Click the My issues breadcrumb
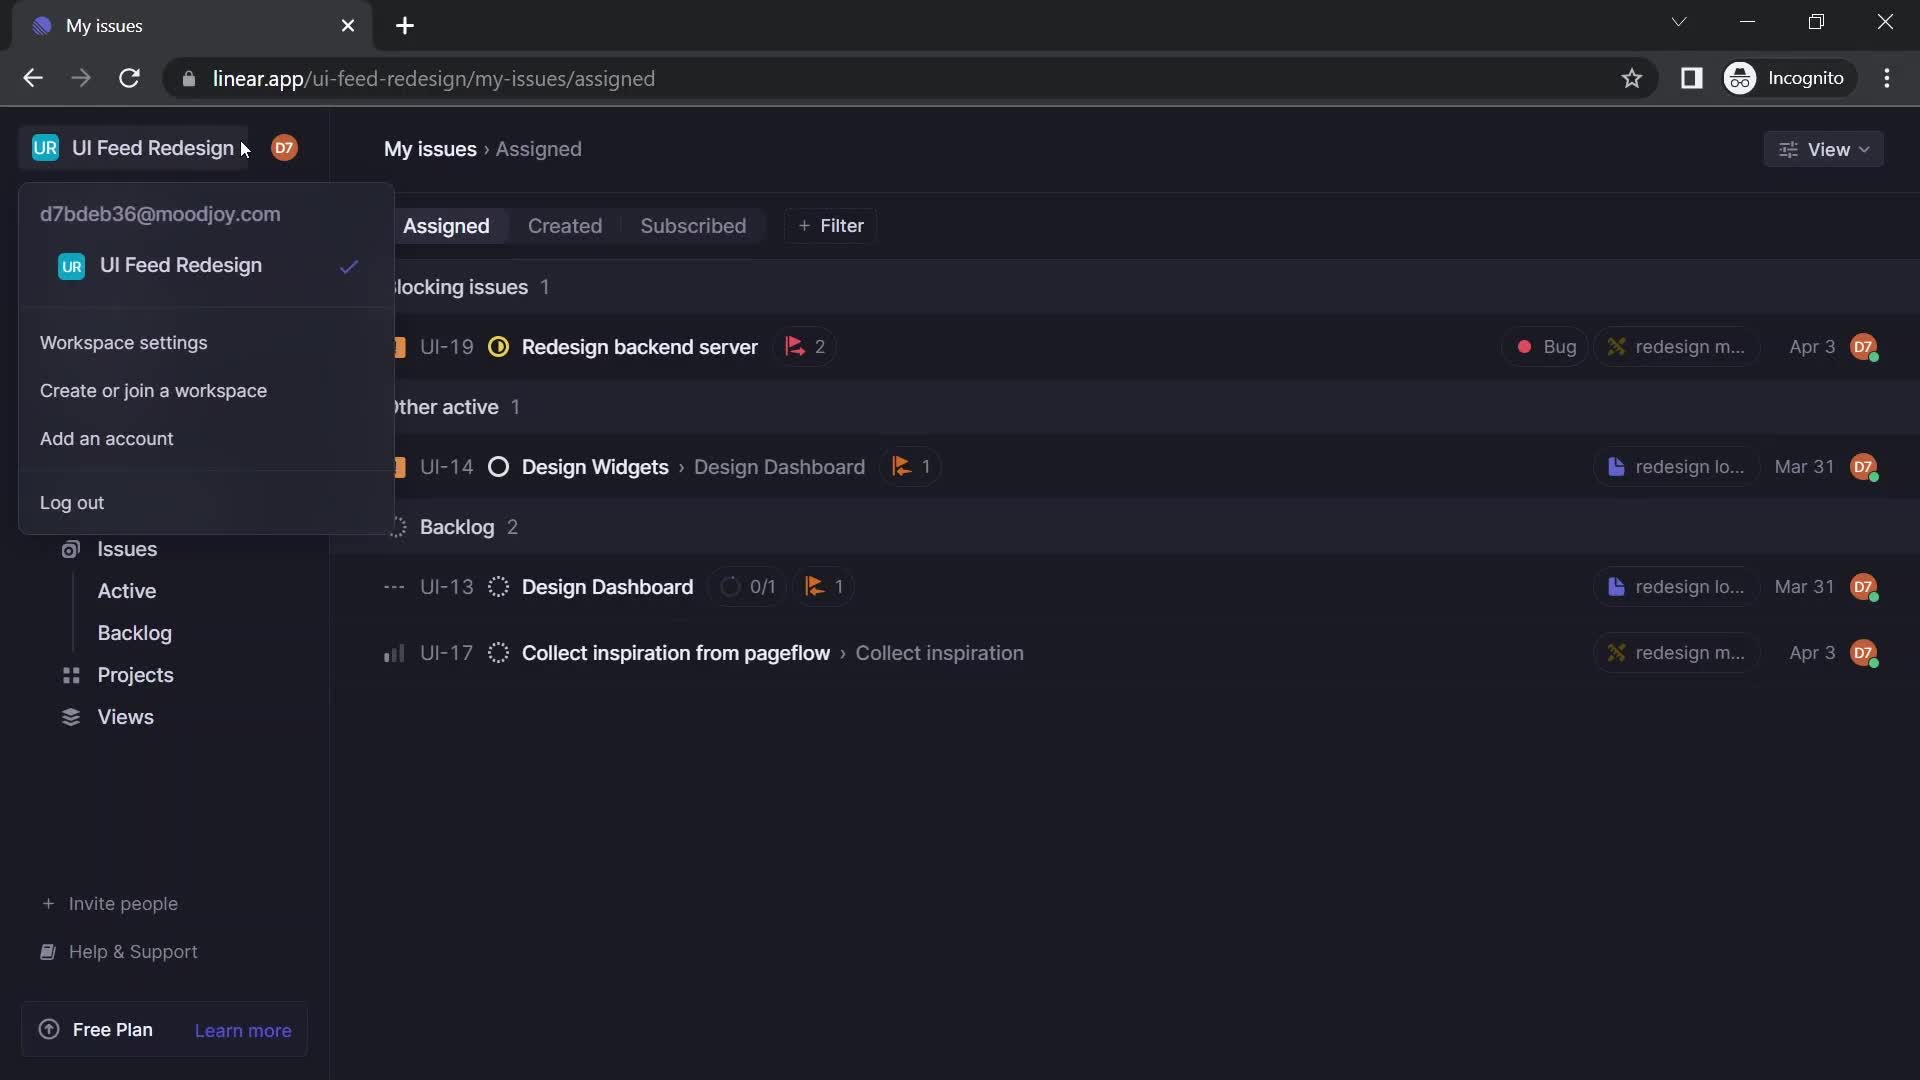The height and width of the screenshot is (1080, 1920). 430,149
